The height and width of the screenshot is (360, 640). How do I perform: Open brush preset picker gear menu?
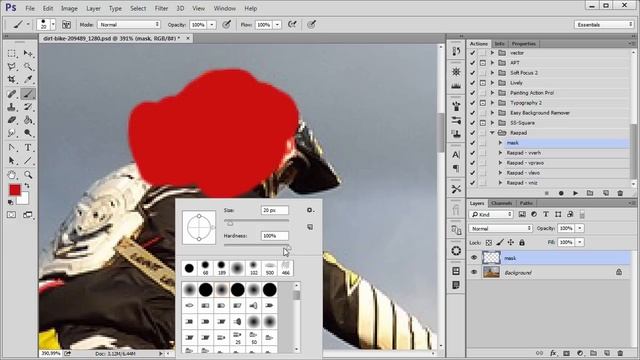pyautogui.click(x=310, y=210)
